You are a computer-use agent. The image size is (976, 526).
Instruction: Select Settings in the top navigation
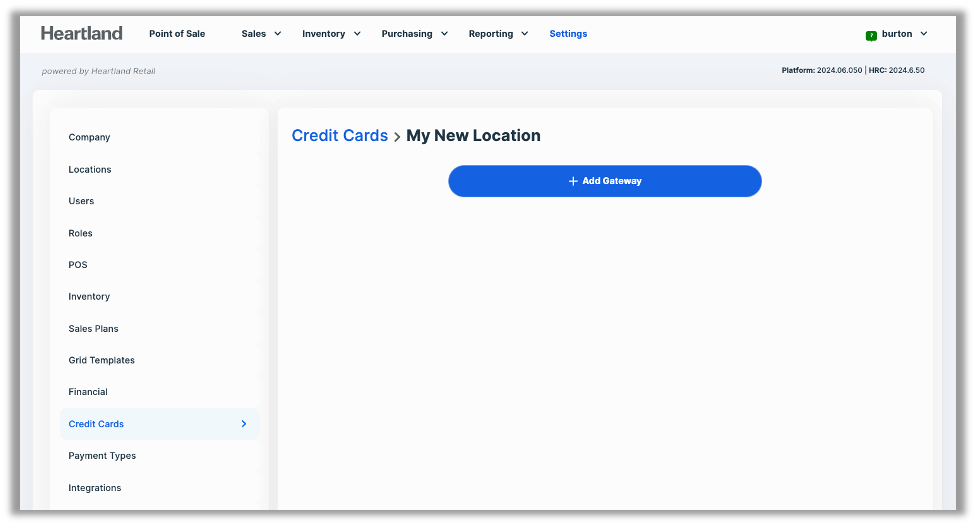(x=568, y=34)
